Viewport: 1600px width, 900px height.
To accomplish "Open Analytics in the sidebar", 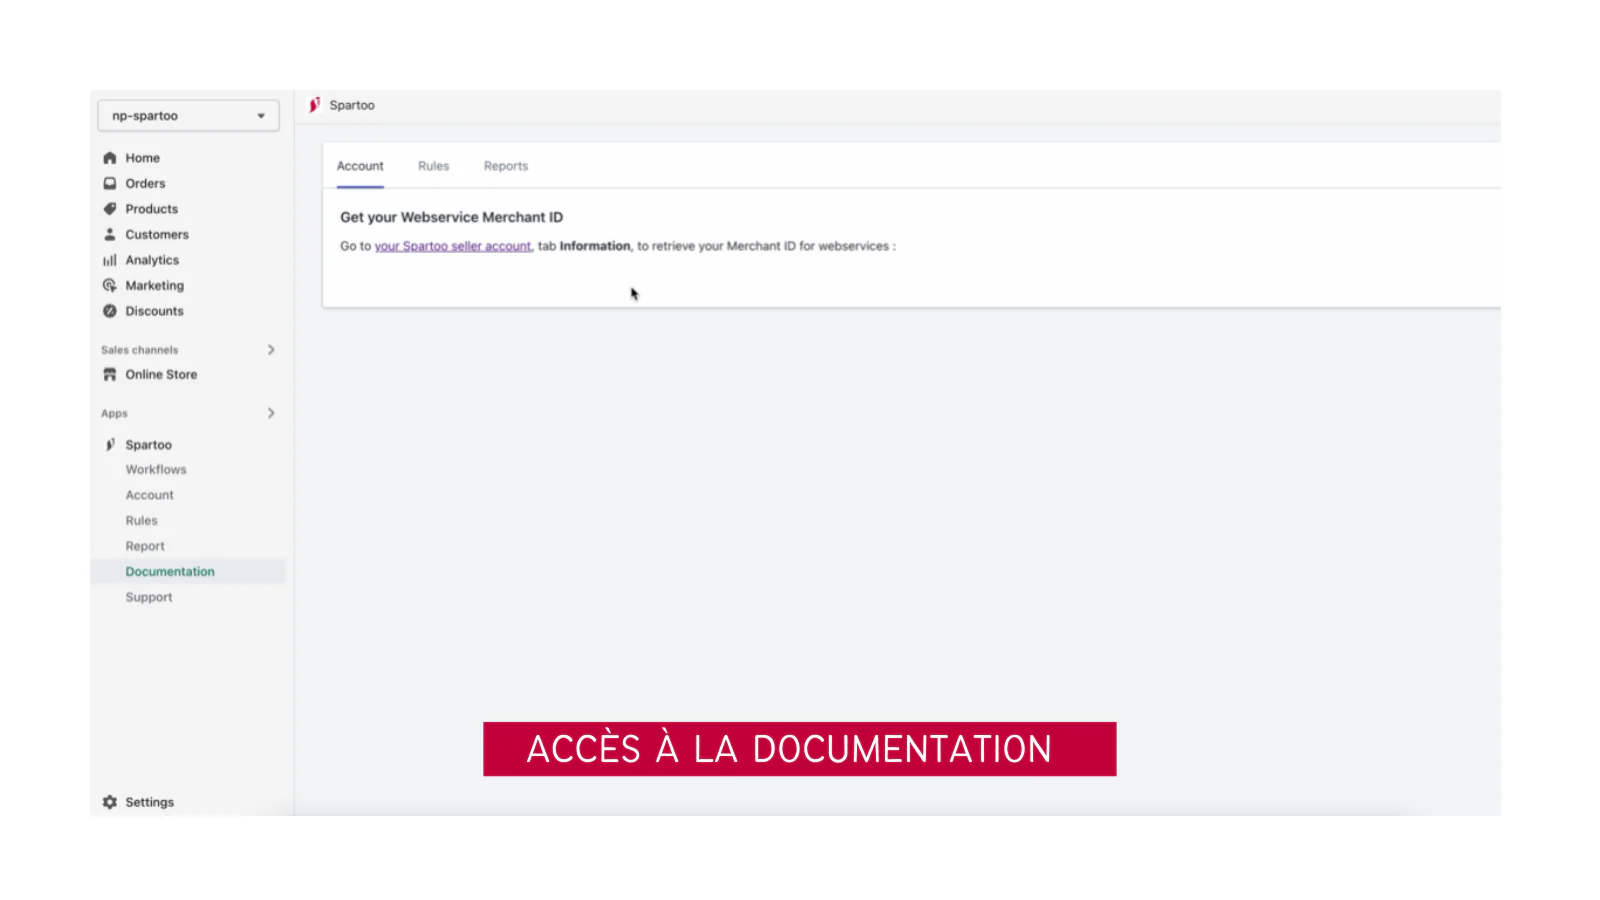I will tap(152, 260).
